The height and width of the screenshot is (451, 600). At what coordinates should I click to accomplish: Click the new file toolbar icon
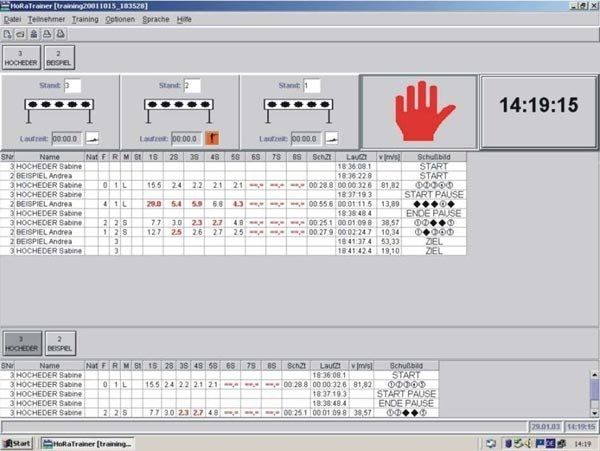[7, 33]
